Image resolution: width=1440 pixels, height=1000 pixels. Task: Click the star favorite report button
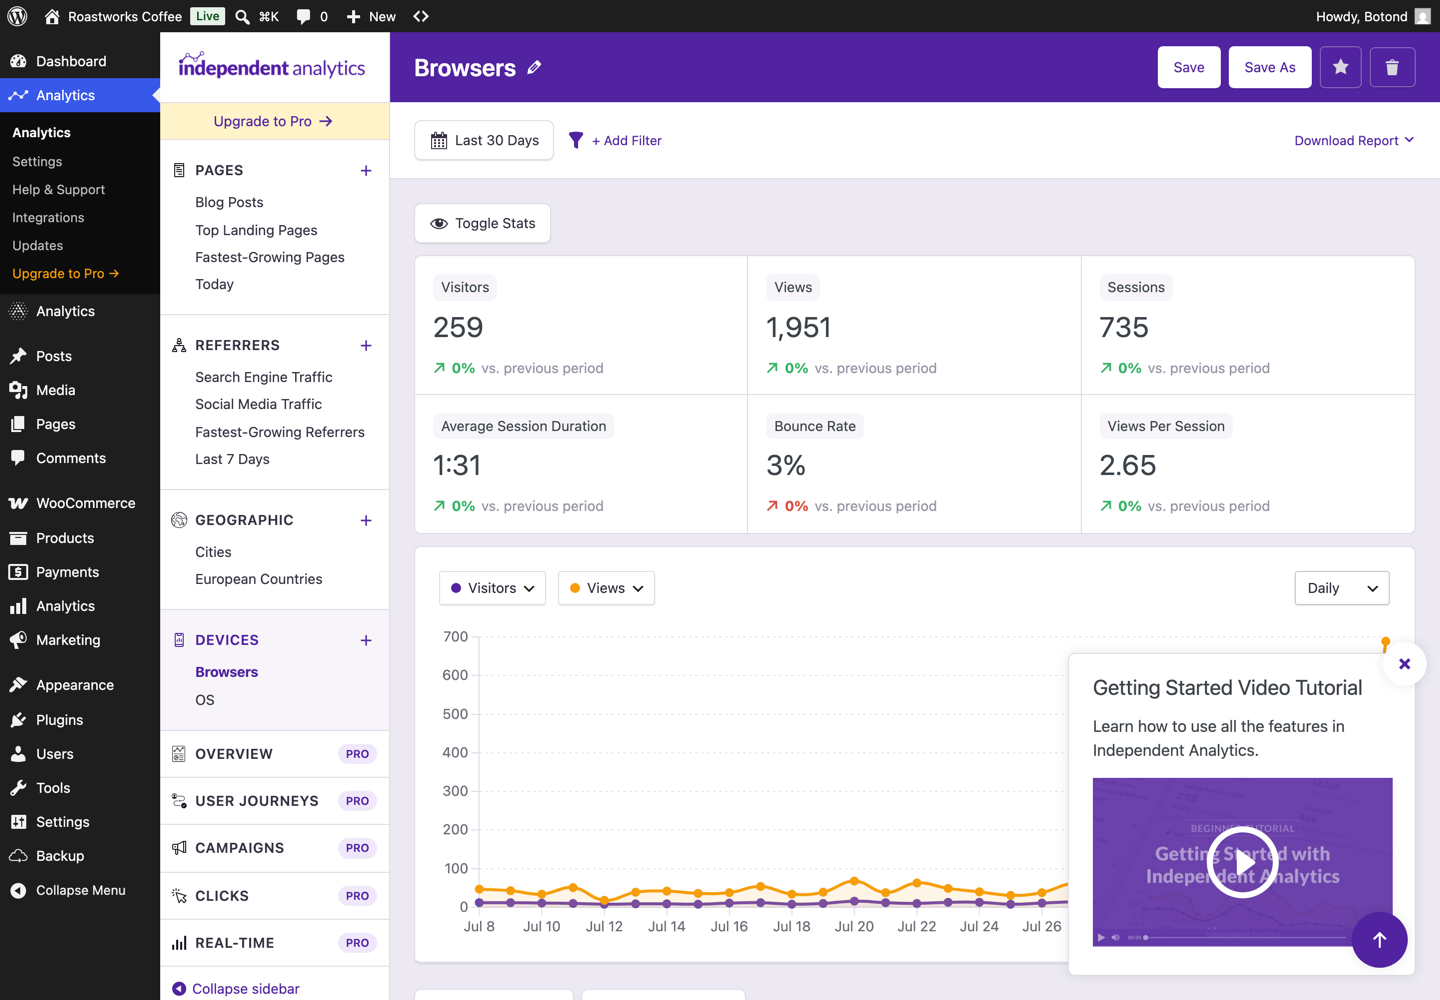coord(1341,67)
